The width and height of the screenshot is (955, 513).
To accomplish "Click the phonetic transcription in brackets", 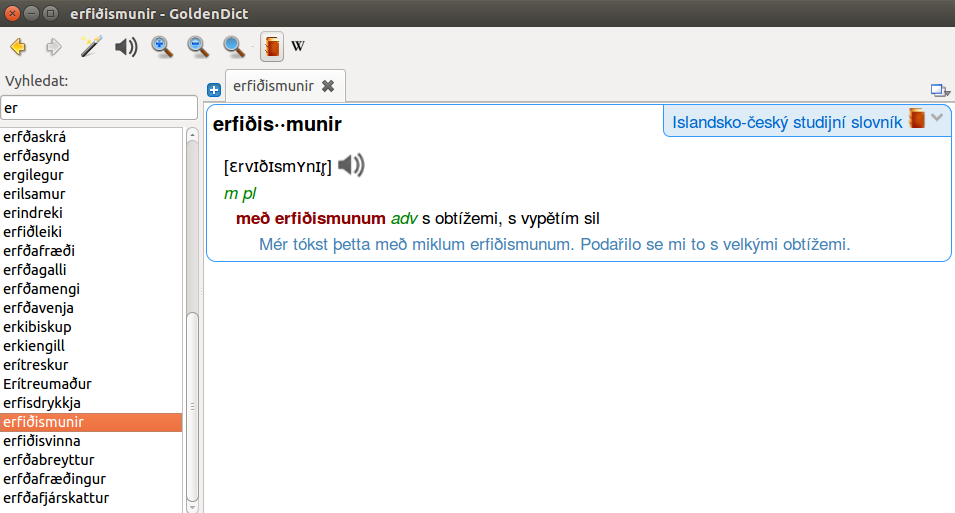I will pyautogui.click(x=278, y=167).
